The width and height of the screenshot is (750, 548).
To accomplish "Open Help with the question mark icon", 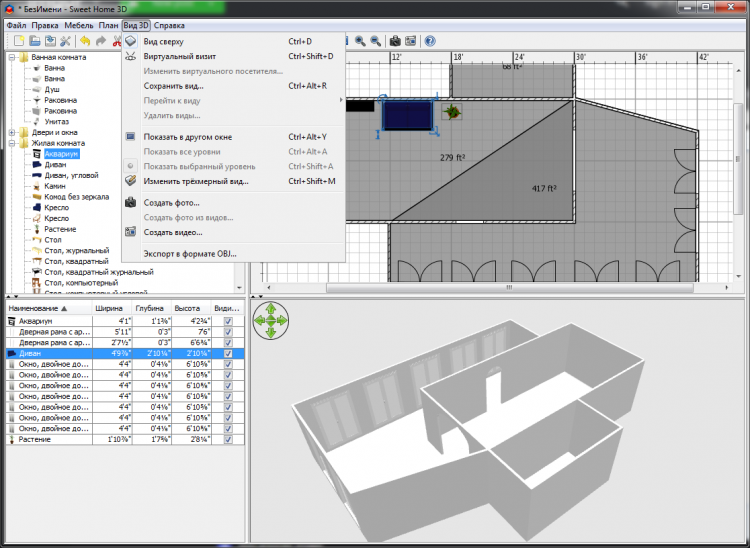I will click(429, 41).
